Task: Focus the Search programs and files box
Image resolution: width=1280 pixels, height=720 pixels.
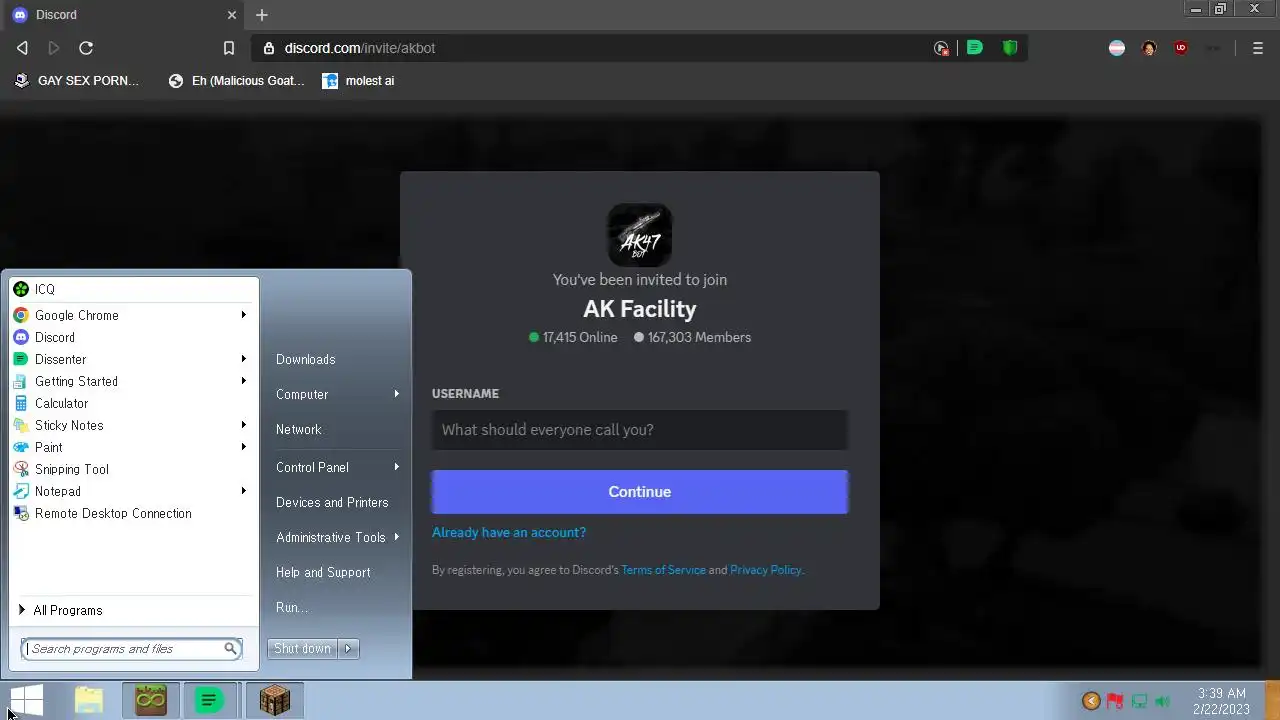Action: (132, 649)
